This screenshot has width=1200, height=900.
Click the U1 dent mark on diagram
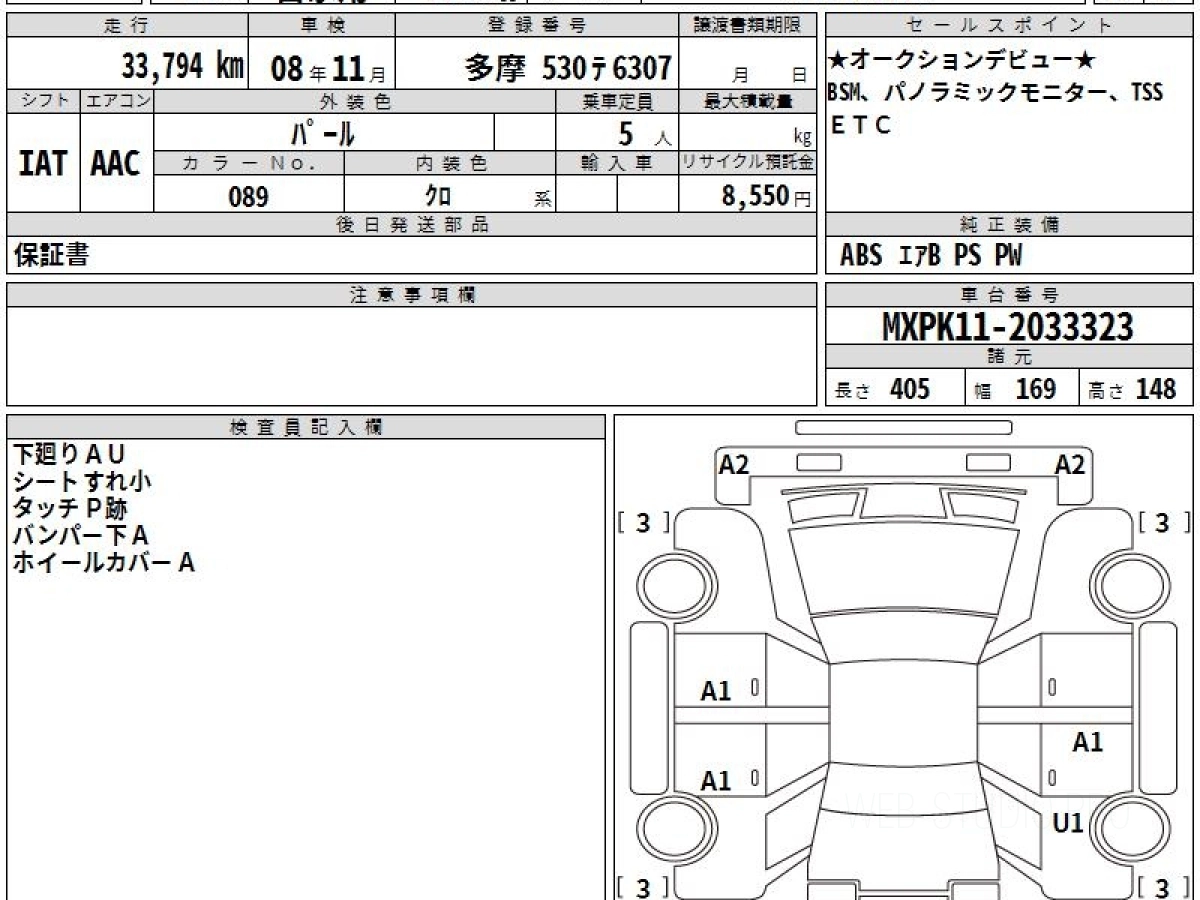coord(1069,824)
